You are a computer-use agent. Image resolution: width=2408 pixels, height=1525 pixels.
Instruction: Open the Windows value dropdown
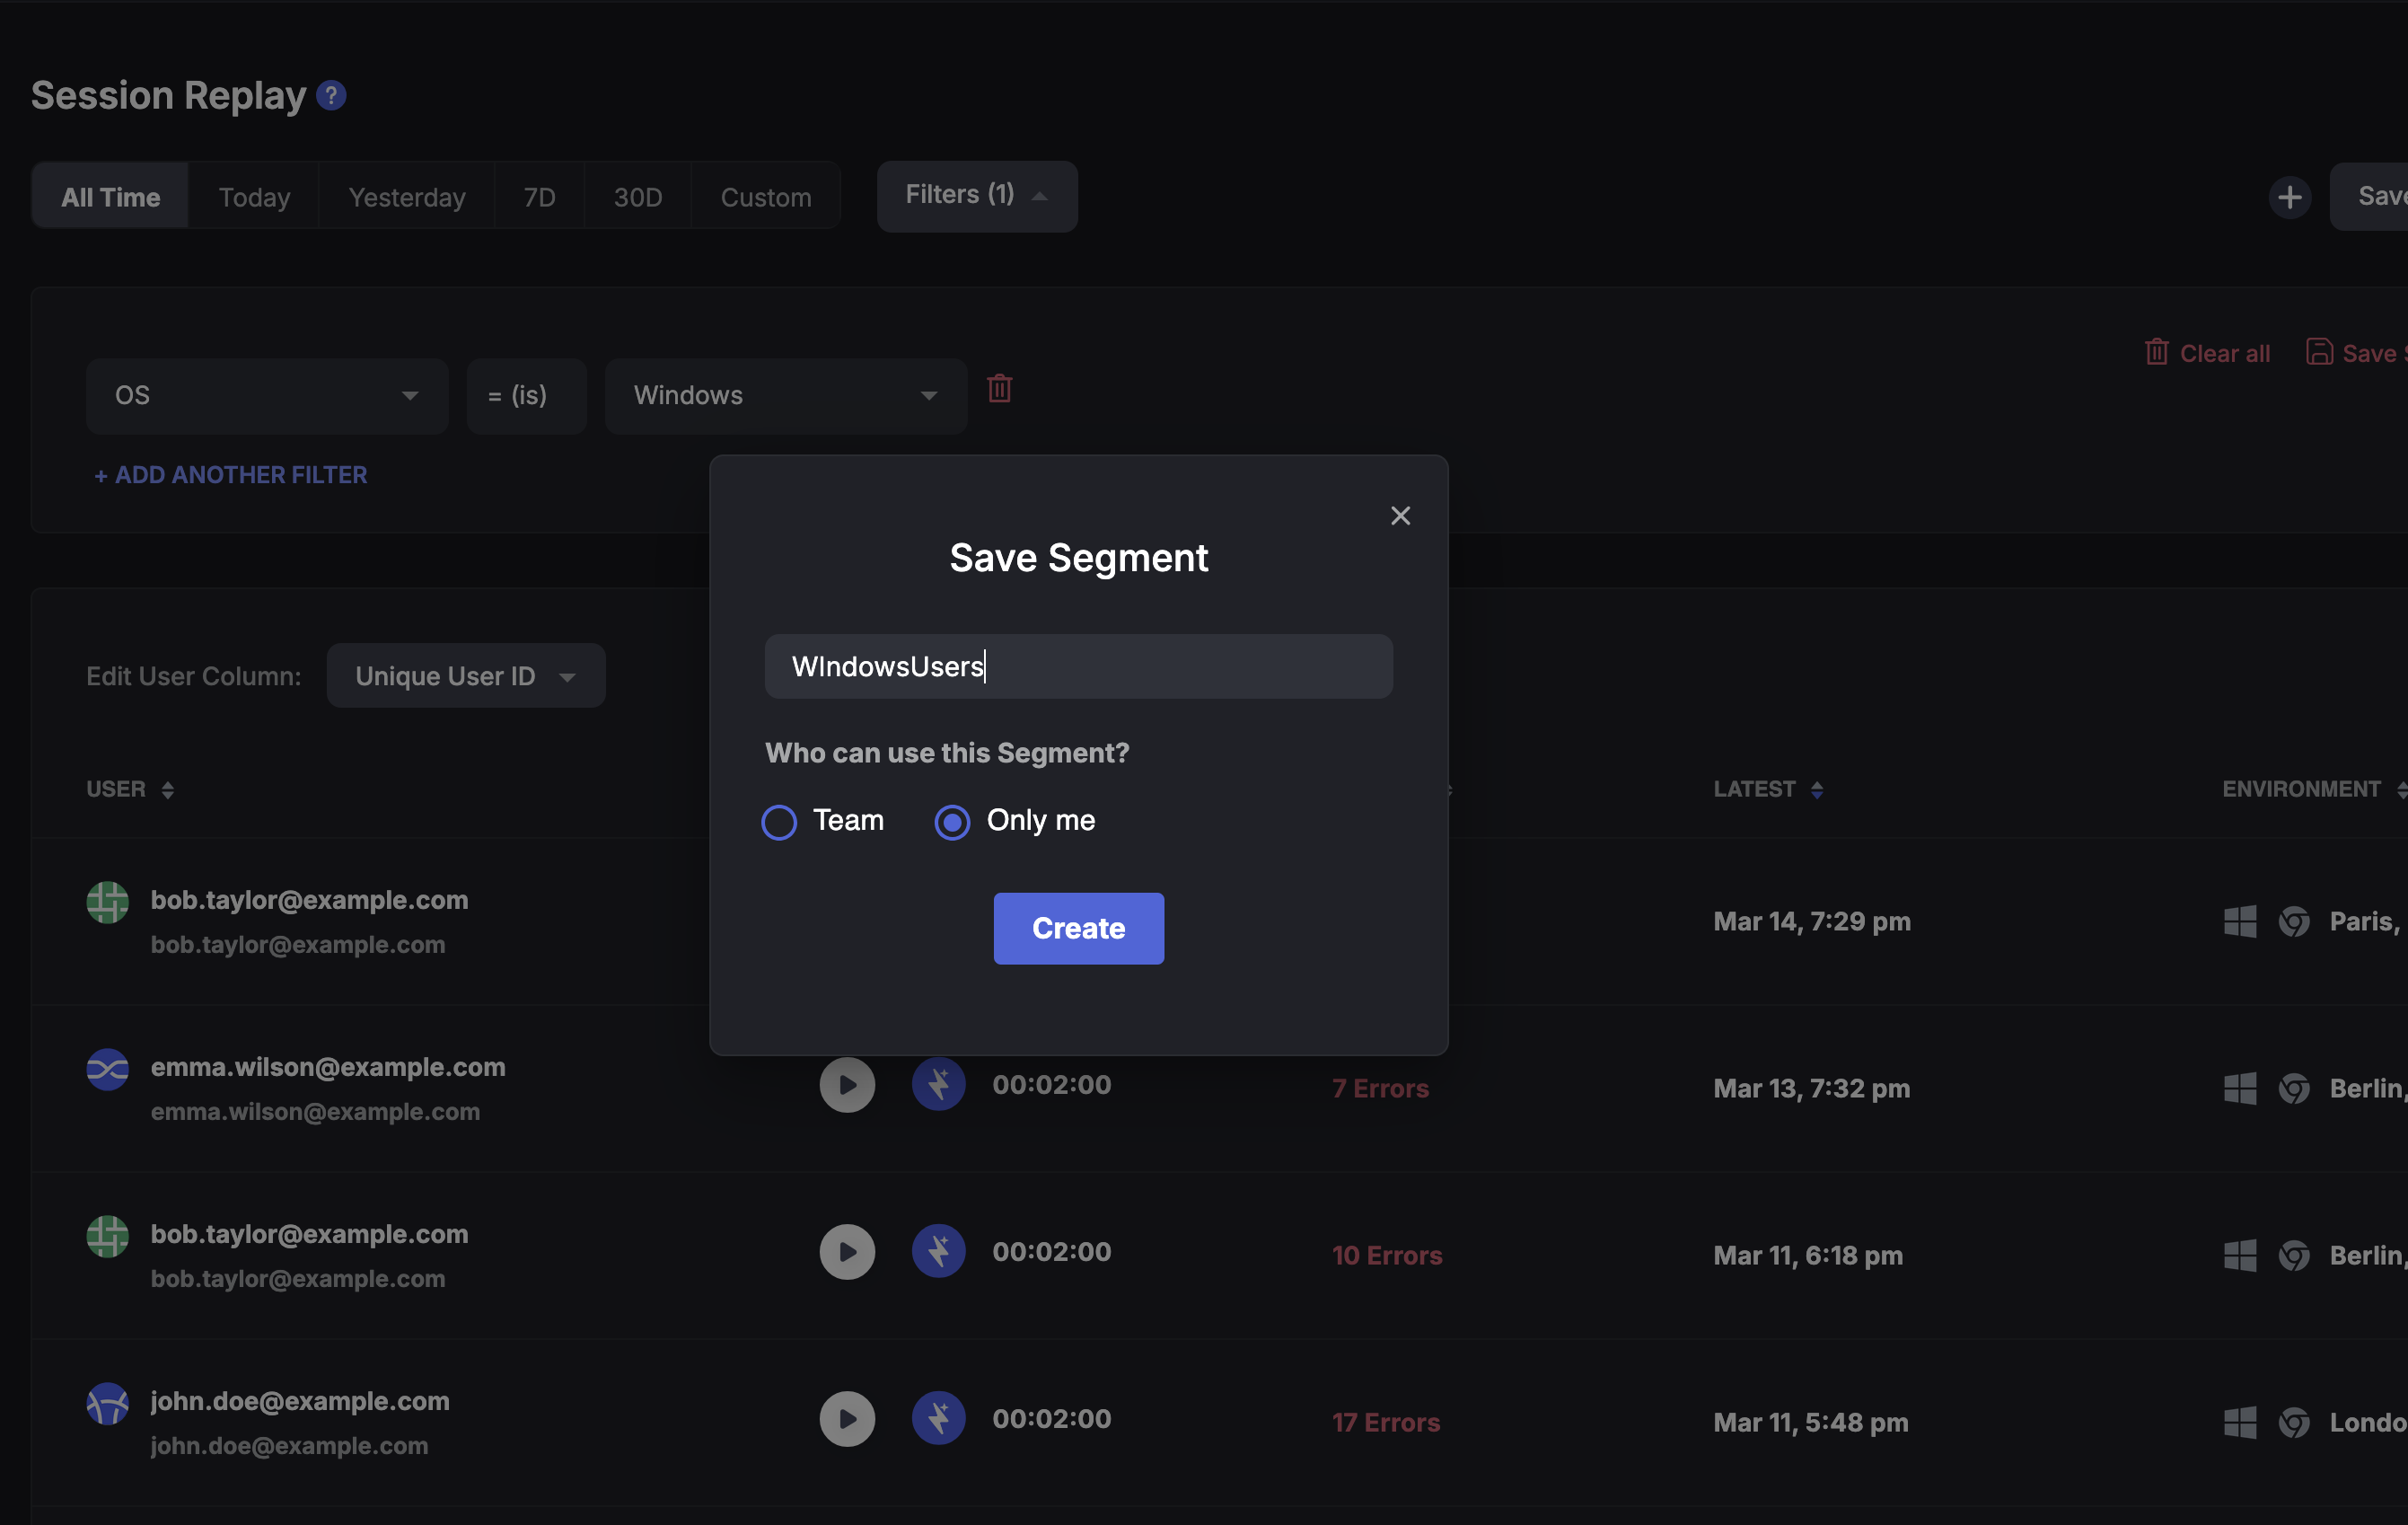tap(785, 396)
